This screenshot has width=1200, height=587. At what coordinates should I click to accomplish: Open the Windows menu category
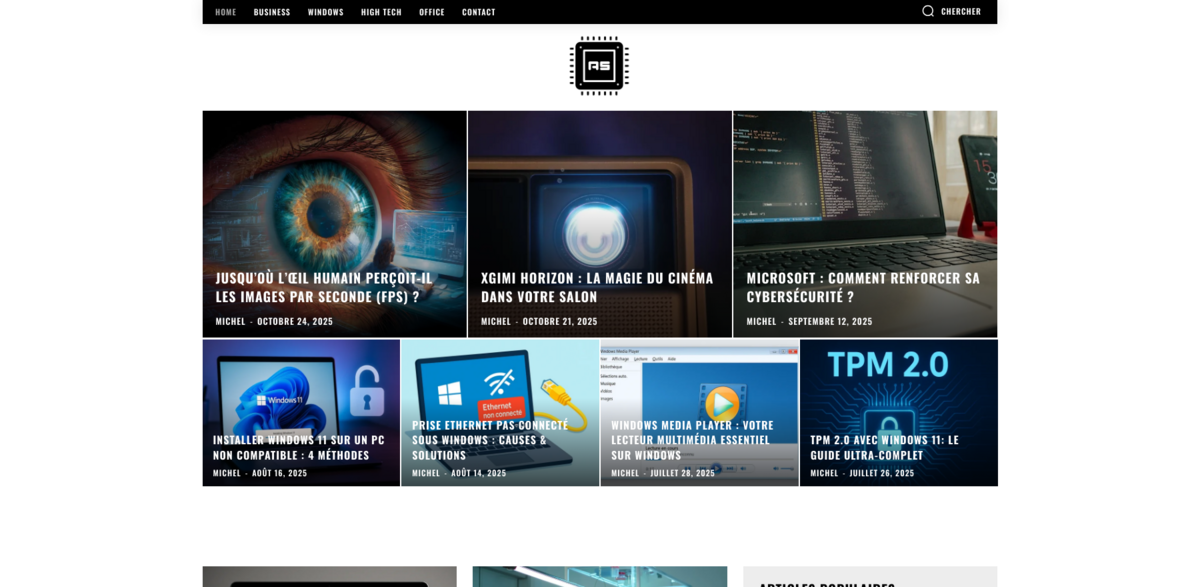point(326,12)
